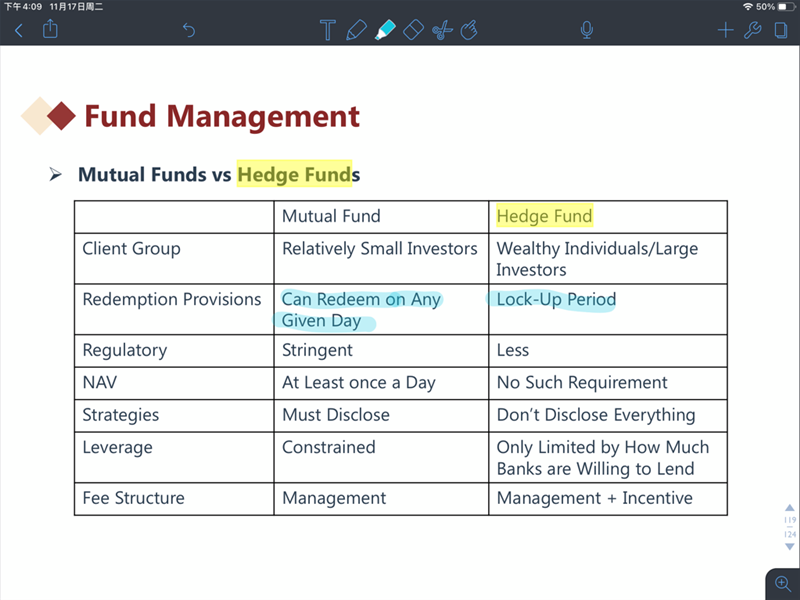Screen dimensions: 800x600
Task: Go back to the notes library
Action: [x=18, y=30]
